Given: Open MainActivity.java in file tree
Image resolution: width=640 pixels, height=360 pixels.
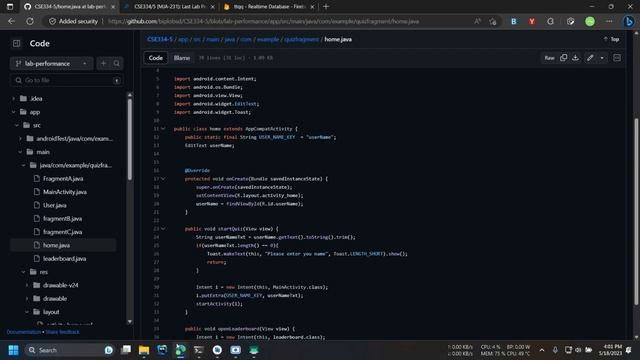Looking at the screenshot, I should click(x=64, y=192).
